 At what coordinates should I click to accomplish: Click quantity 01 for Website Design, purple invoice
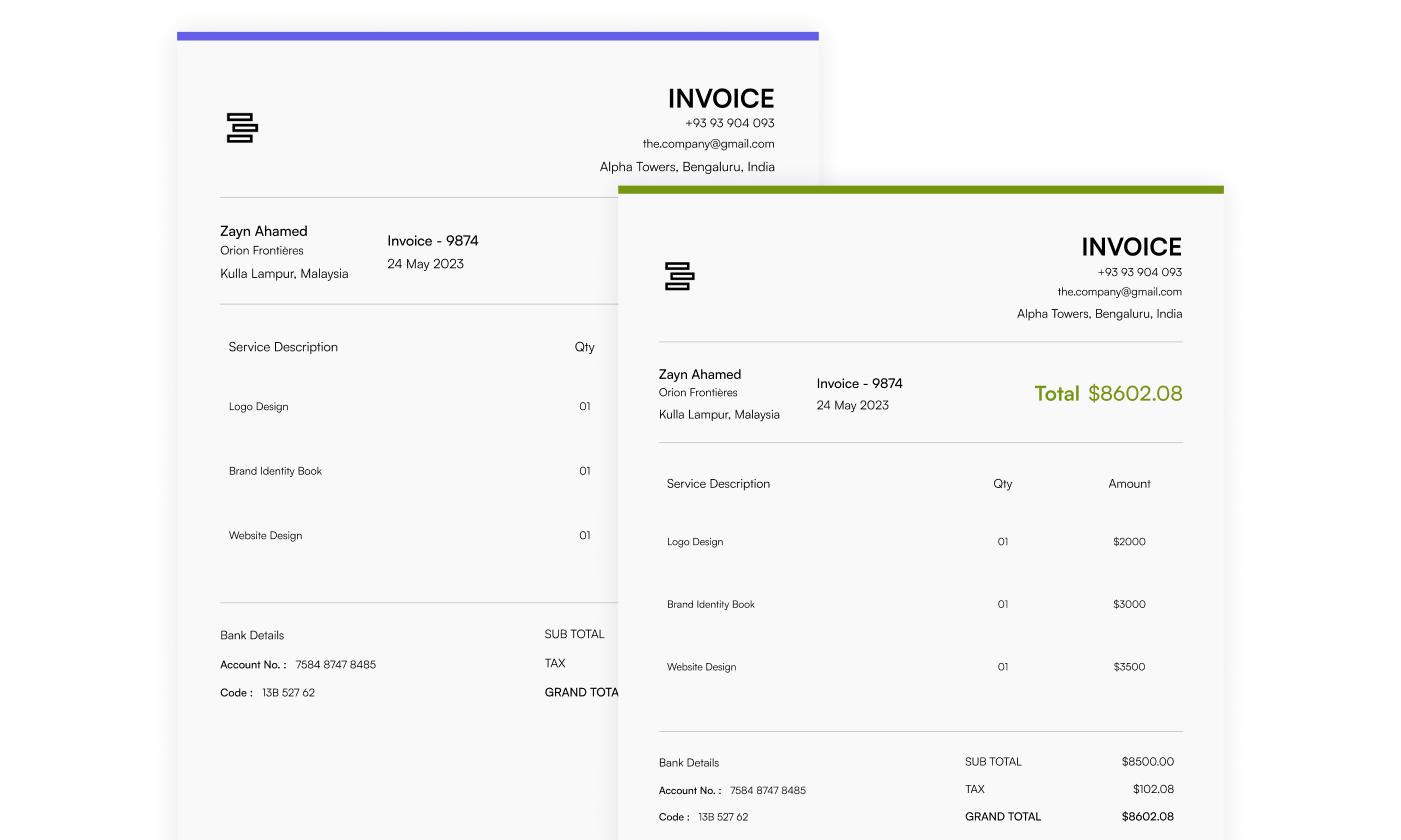coord(585,536)
